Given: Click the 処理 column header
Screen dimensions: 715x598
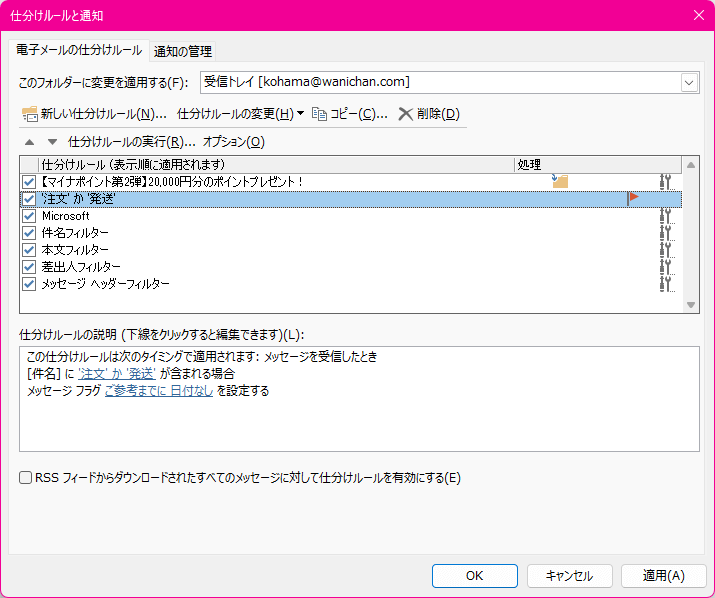Looking at the screenshot, I should coord(598,165).
